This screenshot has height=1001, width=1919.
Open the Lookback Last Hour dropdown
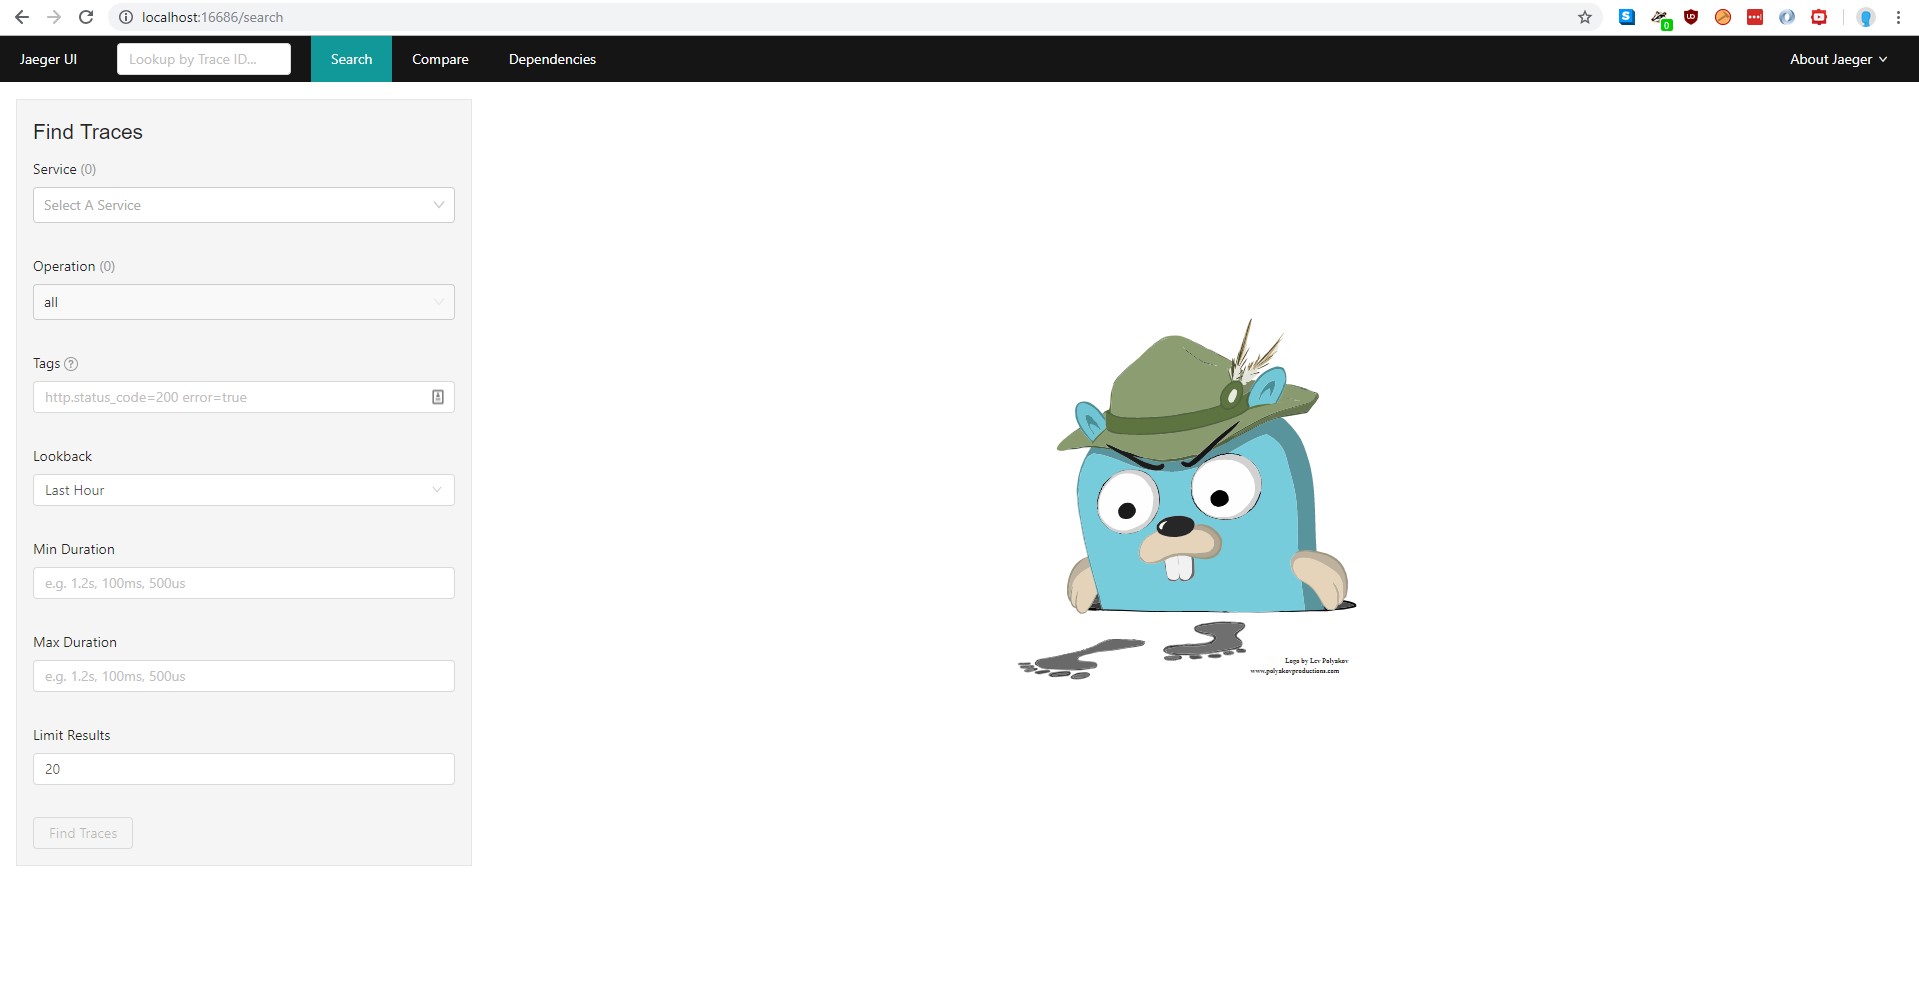243,490
